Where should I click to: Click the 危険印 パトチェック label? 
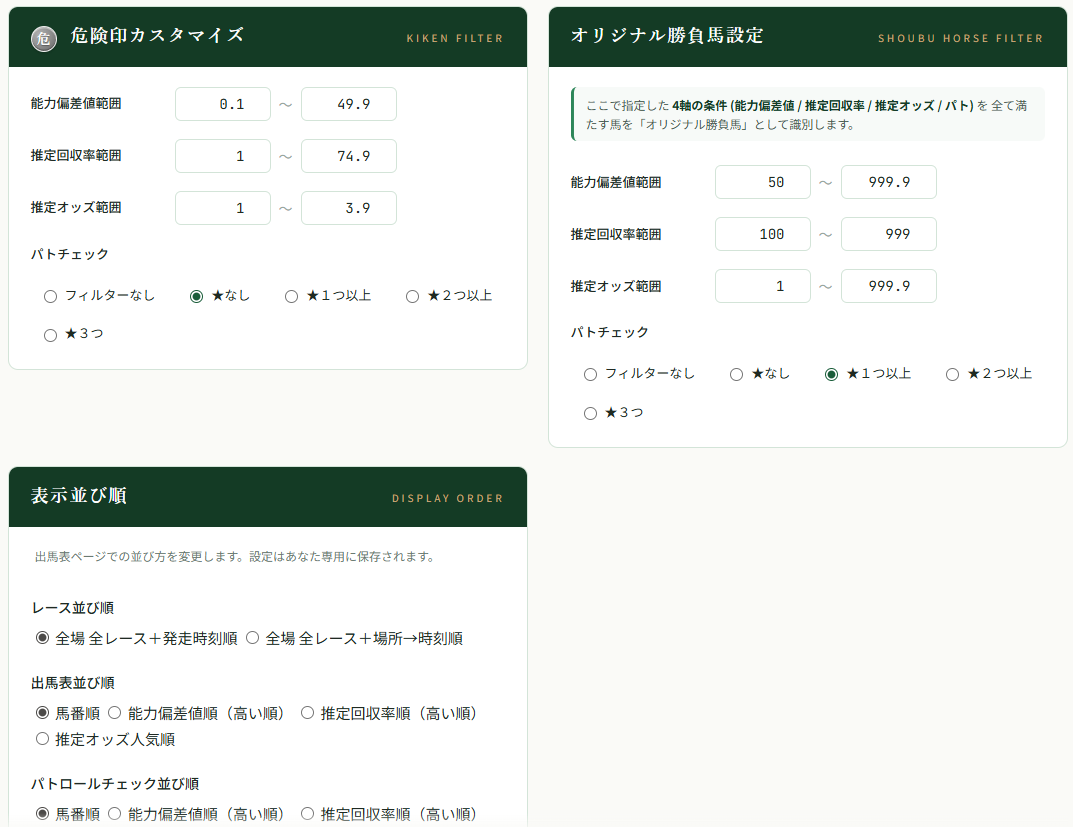pos(70,254)
